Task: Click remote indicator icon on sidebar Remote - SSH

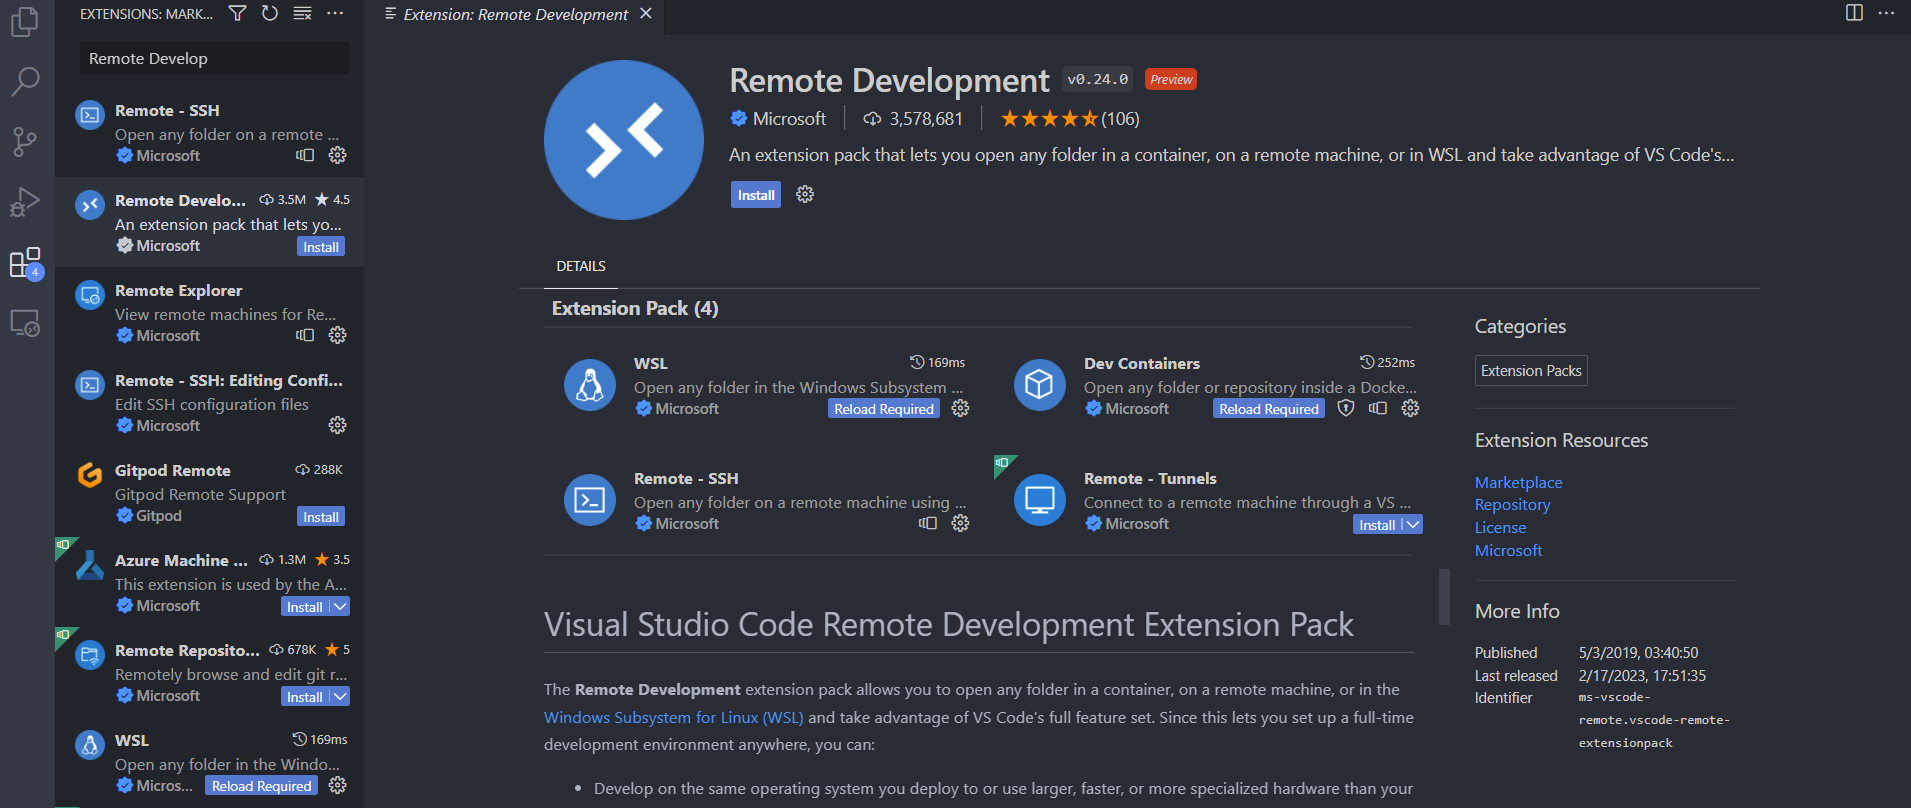Action: (305, 155)
